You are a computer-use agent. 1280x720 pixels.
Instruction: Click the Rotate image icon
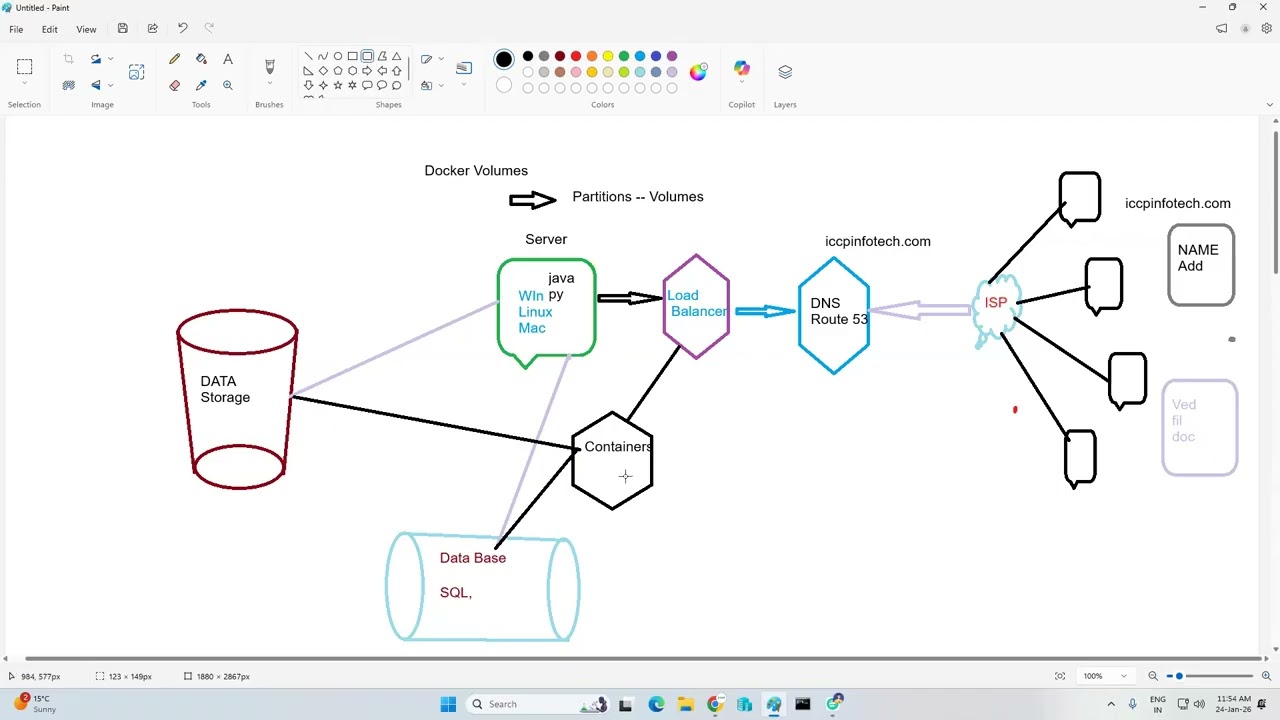pyautogui.click(x=96, y=60)
